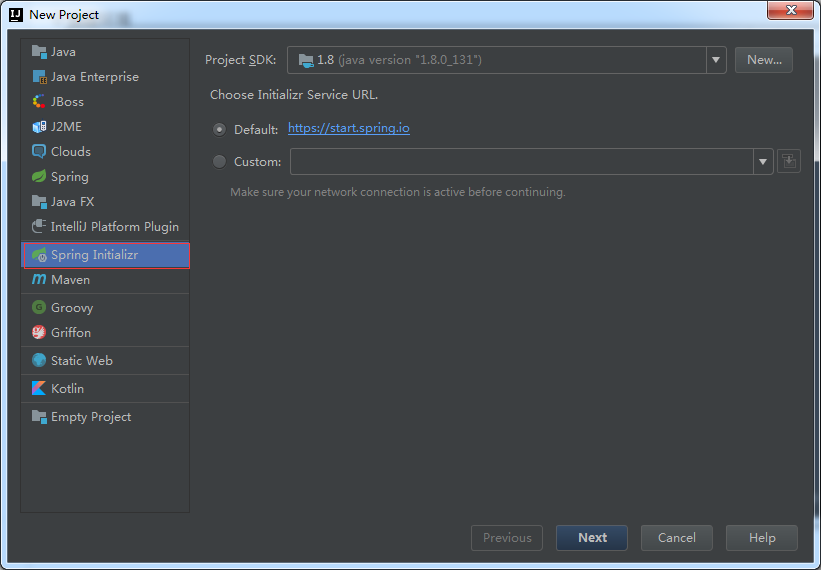Screen dimensions: 821x570
Task: Expand the Custom URL dropdown arrow
Action: [x=763, y=161]
